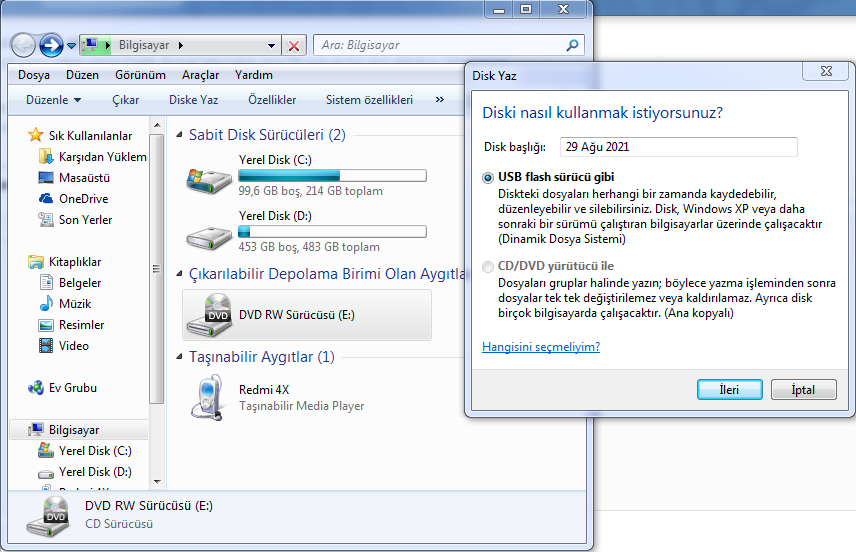This screenshot has height=552, width=856.
Task: Expand breadcrumb arrow after Bilgisayar
Action: [x=181, y=45]
